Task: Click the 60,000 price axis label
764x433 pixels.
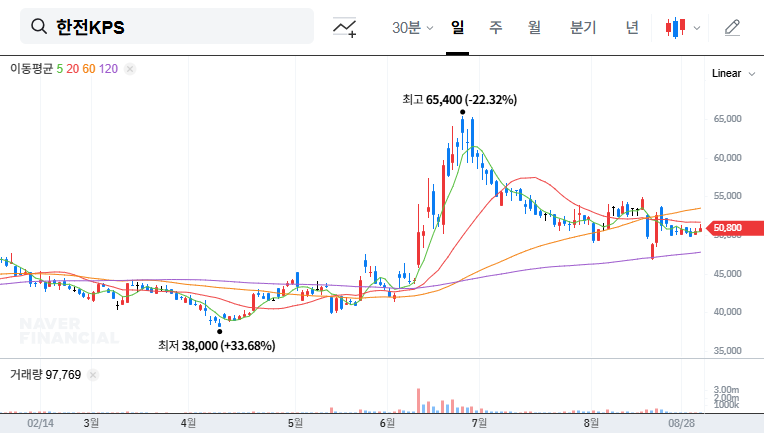Action: coord(727,158)
